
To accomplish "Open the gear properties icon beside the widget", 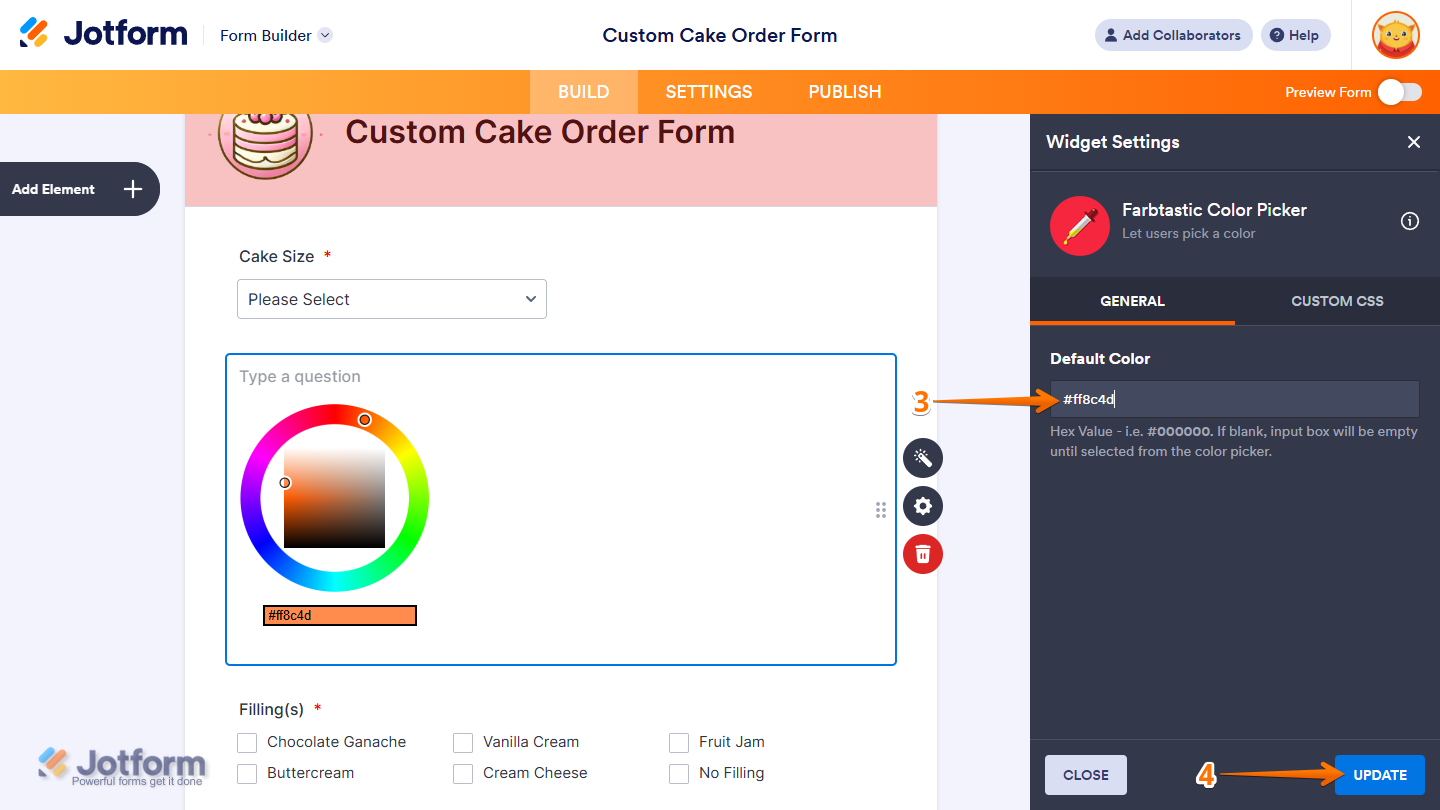I will tap(922, 506).
